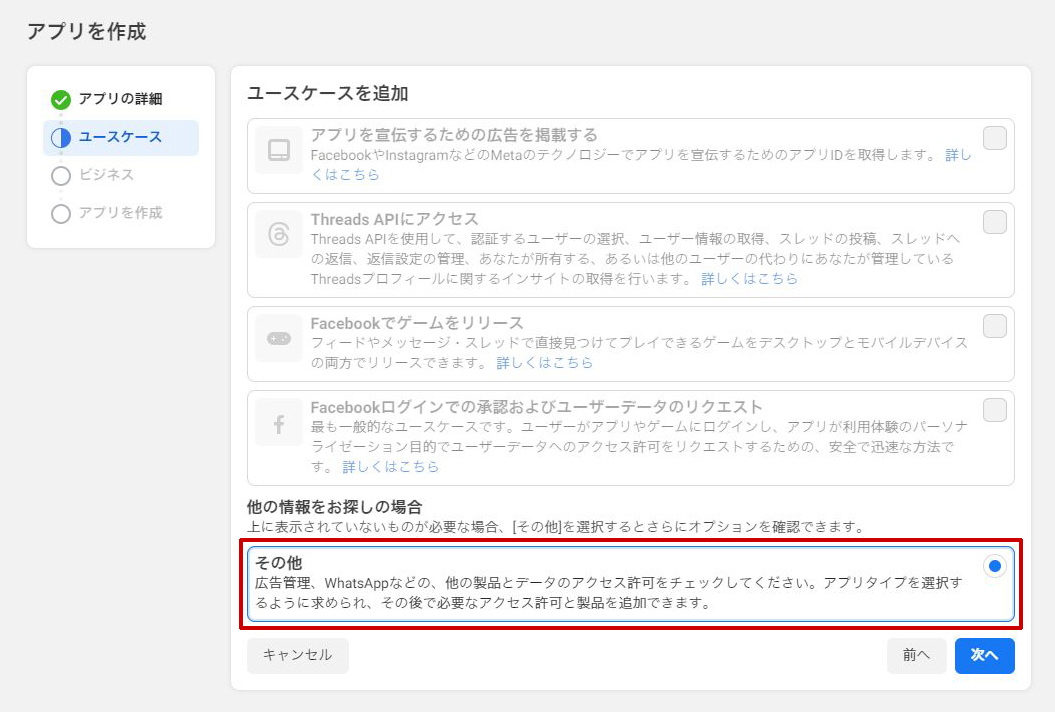Image resolution: width=1055 pixels, height=712 pixels.
Task: Click the アプリを宣伝するための広告を掲載する title
Action: click(454, 135)
